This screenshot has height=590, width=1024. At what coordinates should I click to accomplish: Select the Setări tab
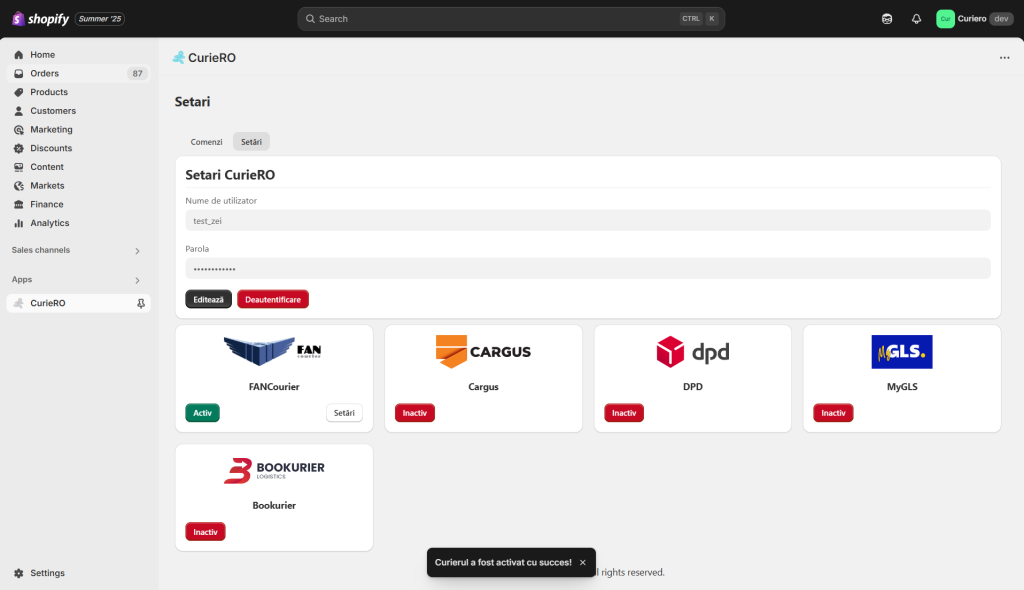(x=251, y=142)
